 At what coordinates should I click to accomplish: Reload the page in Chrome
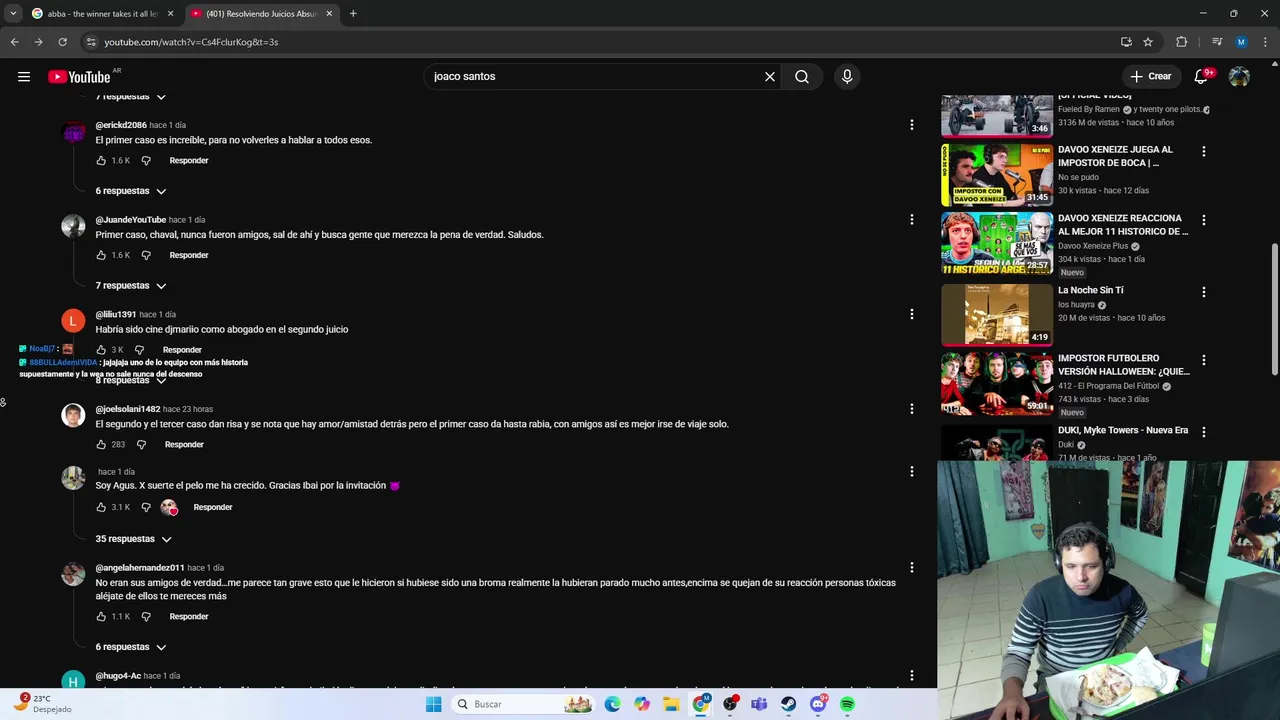(x=62, y=42)
